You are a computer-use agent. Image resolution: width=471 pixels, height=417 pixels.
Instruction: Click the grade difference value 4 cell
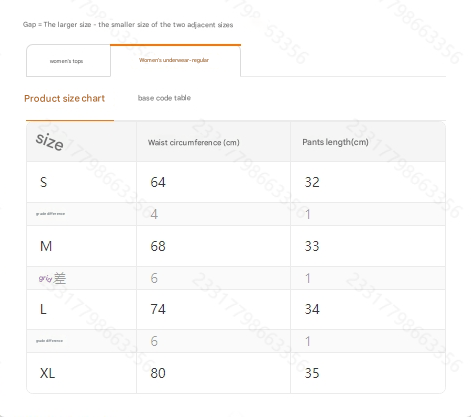click(213, 214)
